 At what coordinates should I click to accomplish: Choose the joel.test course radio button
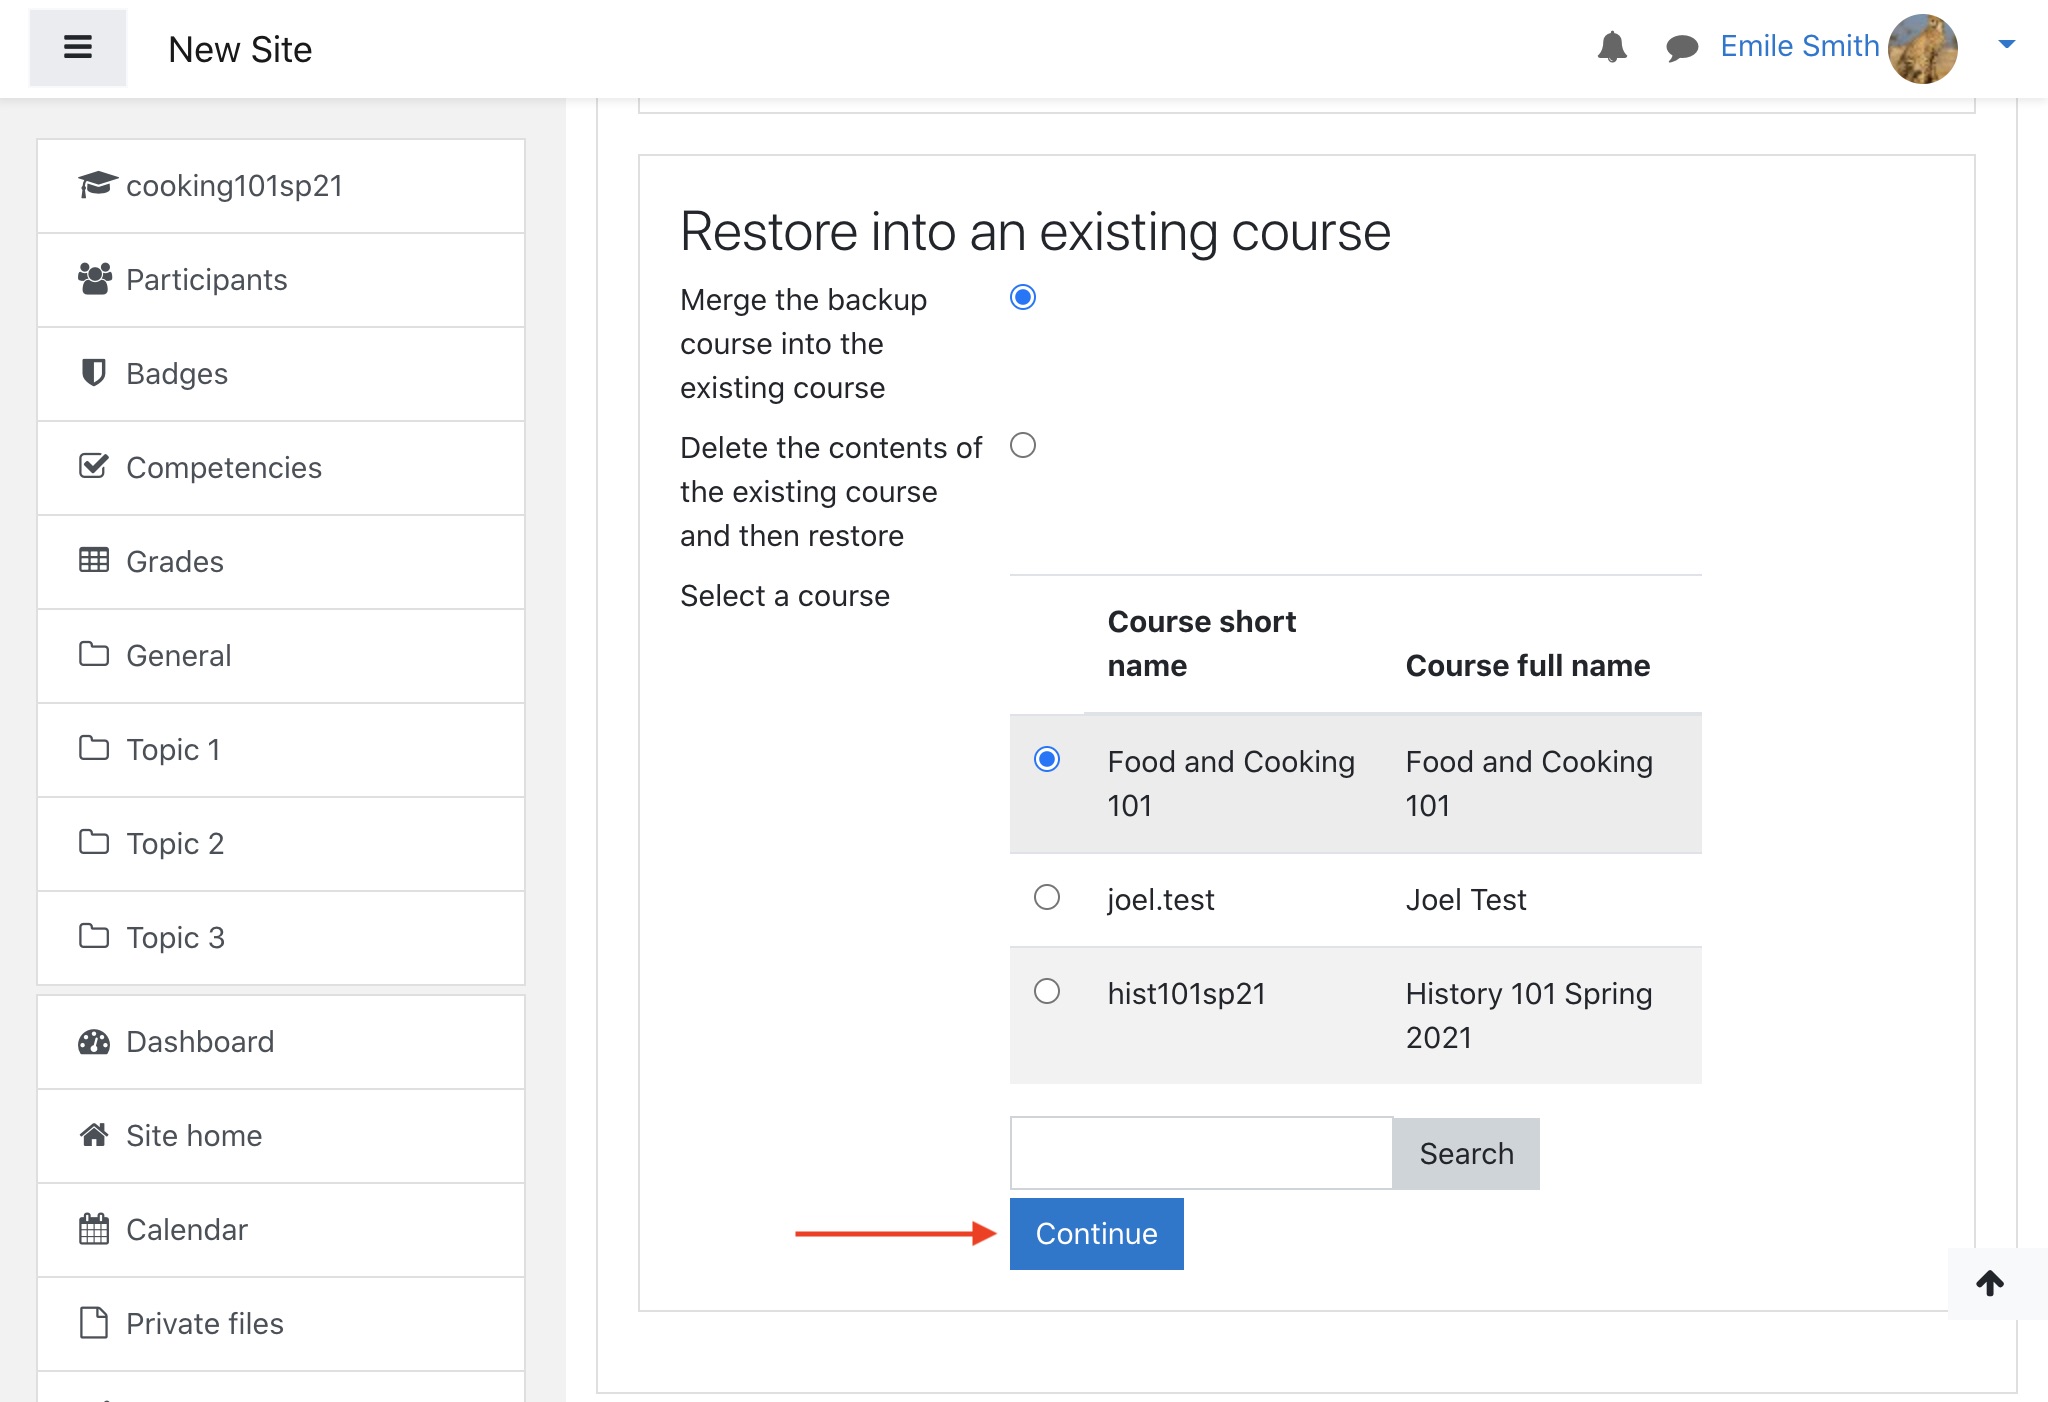(x=1046, y=897)
